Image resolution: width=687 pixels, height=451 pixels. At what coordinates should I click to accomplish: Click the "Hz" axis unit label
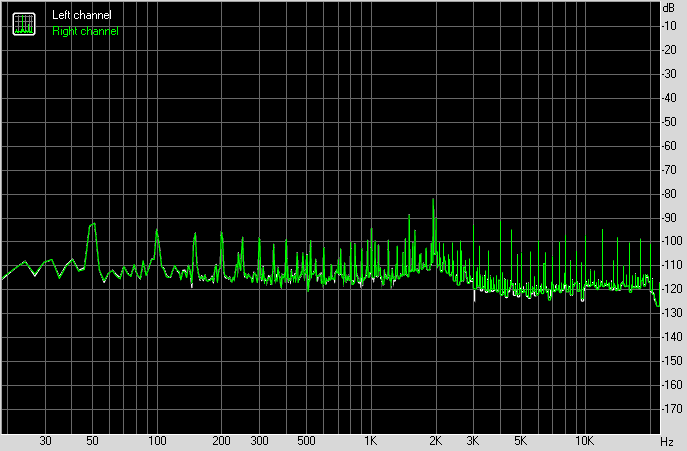(666, 441)
